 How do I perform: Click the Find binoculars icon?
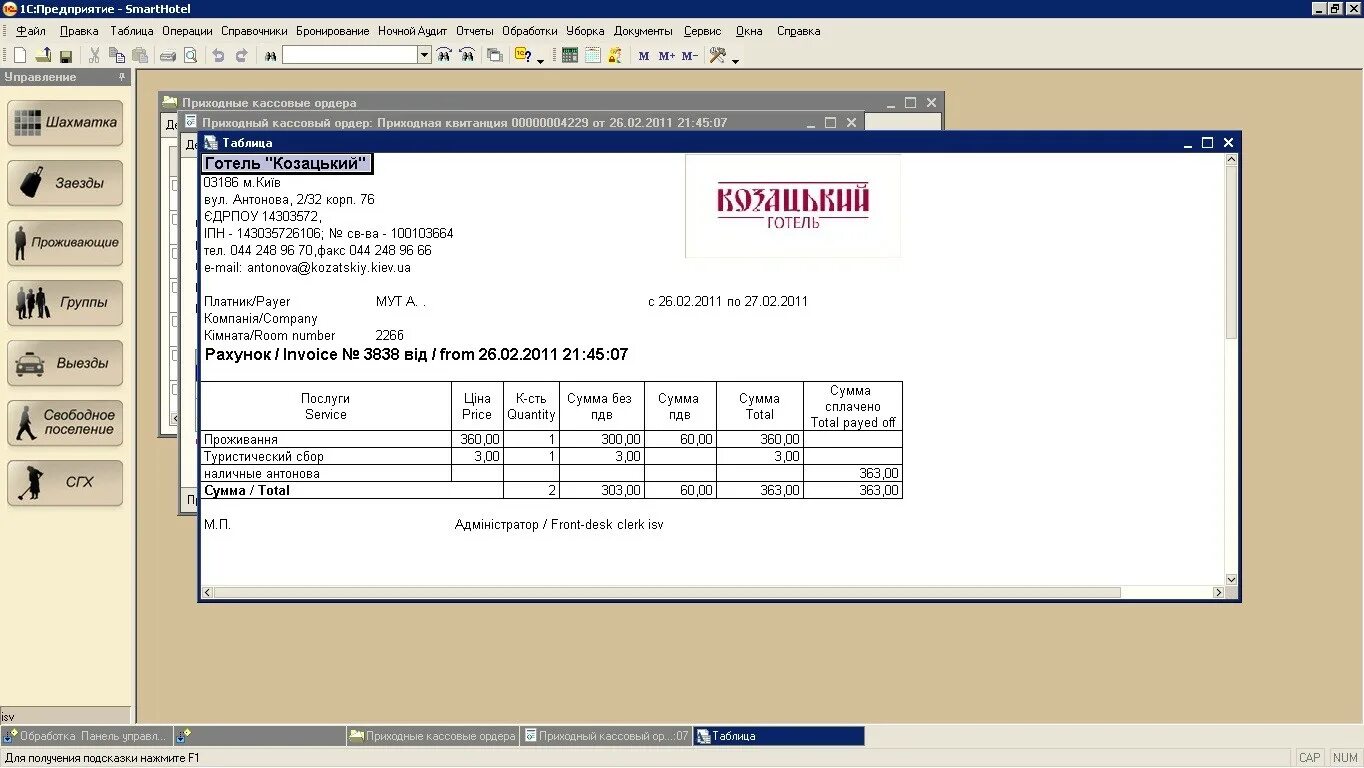(270, 56)
